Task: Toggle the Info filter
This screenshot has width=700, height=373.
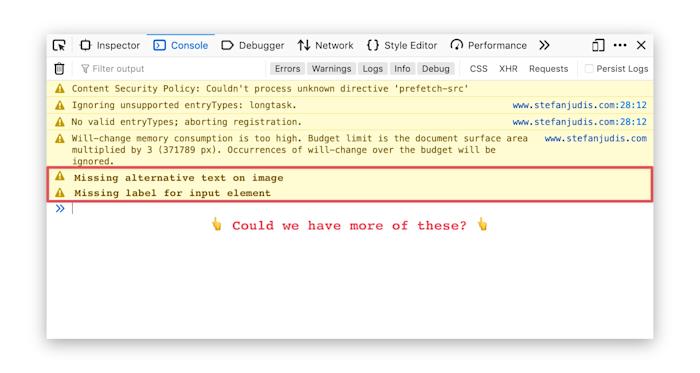Action: (x=402, y=69)
